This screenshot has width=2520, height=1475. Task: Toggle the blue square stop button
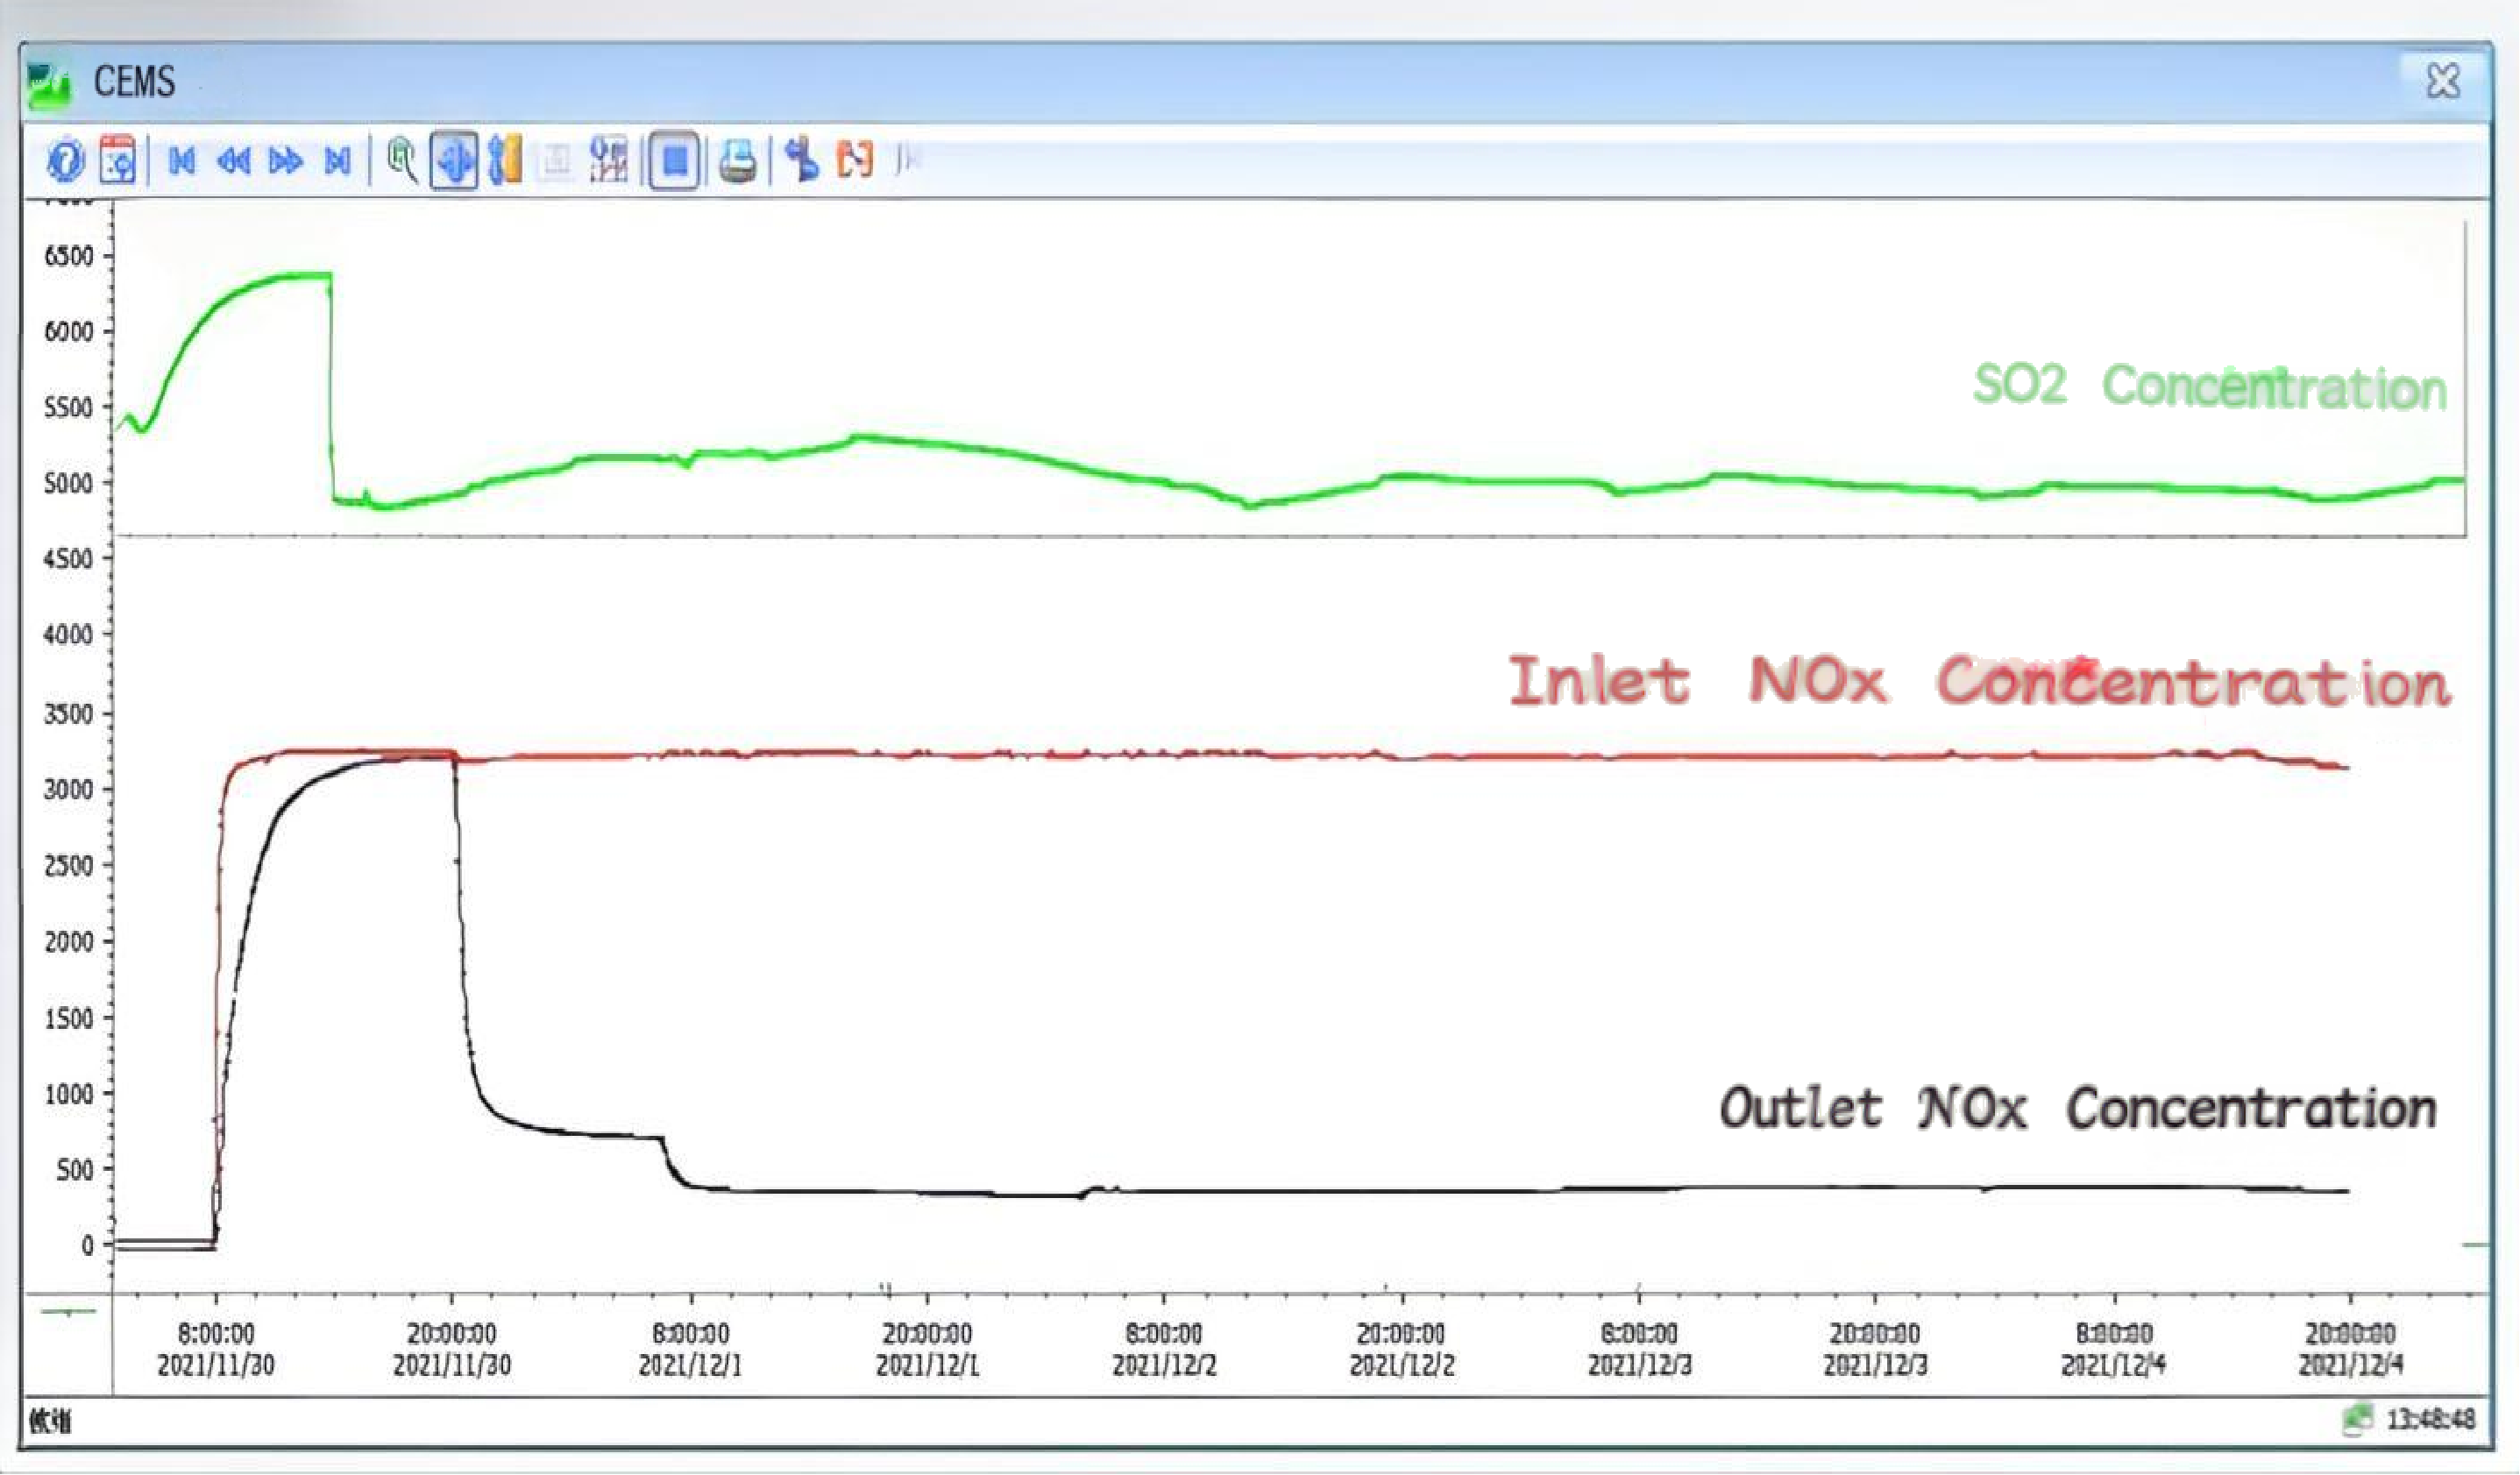click(x=675, y=161)
